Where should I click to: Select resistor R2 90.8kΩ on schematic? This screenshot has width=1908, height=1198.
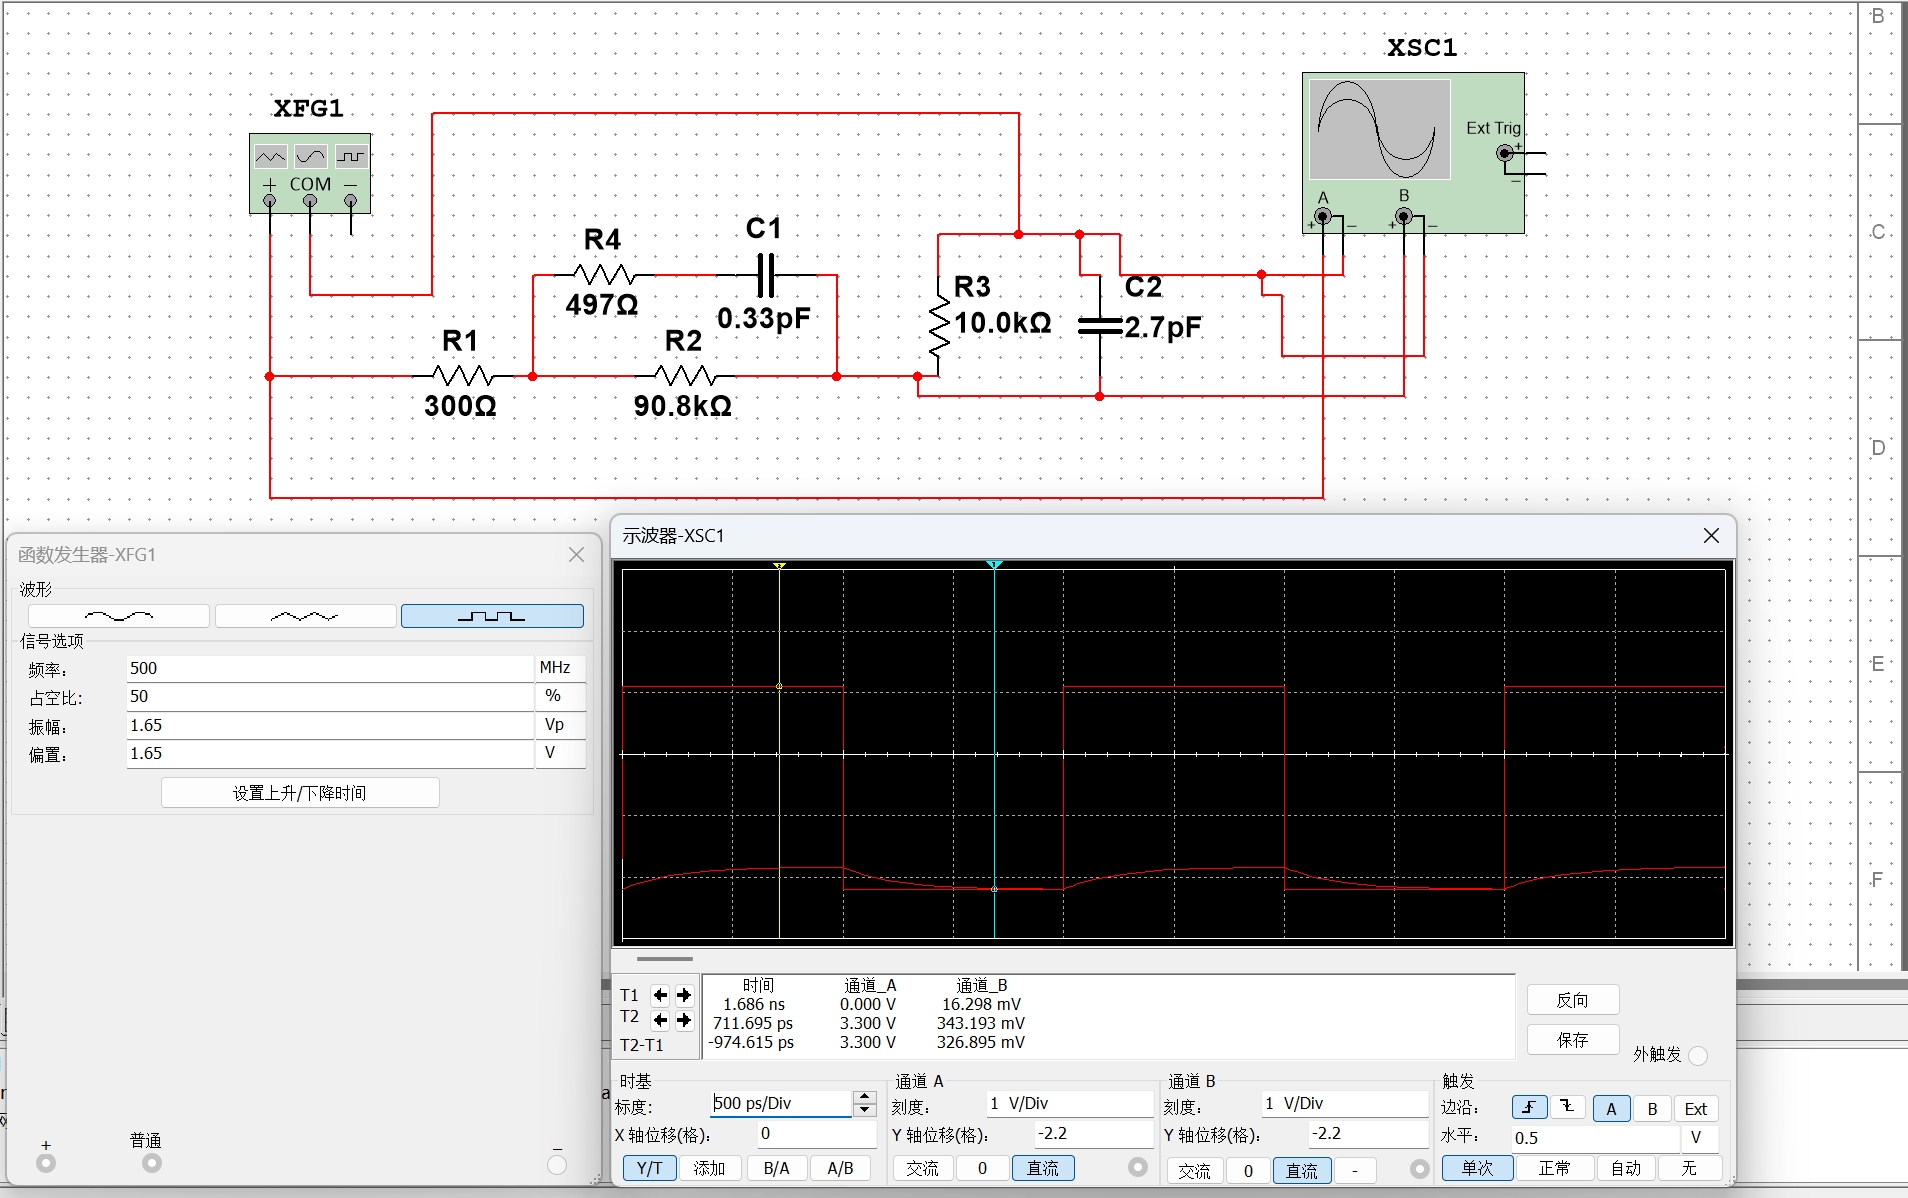pyautogui.click(x=685, y=376)
